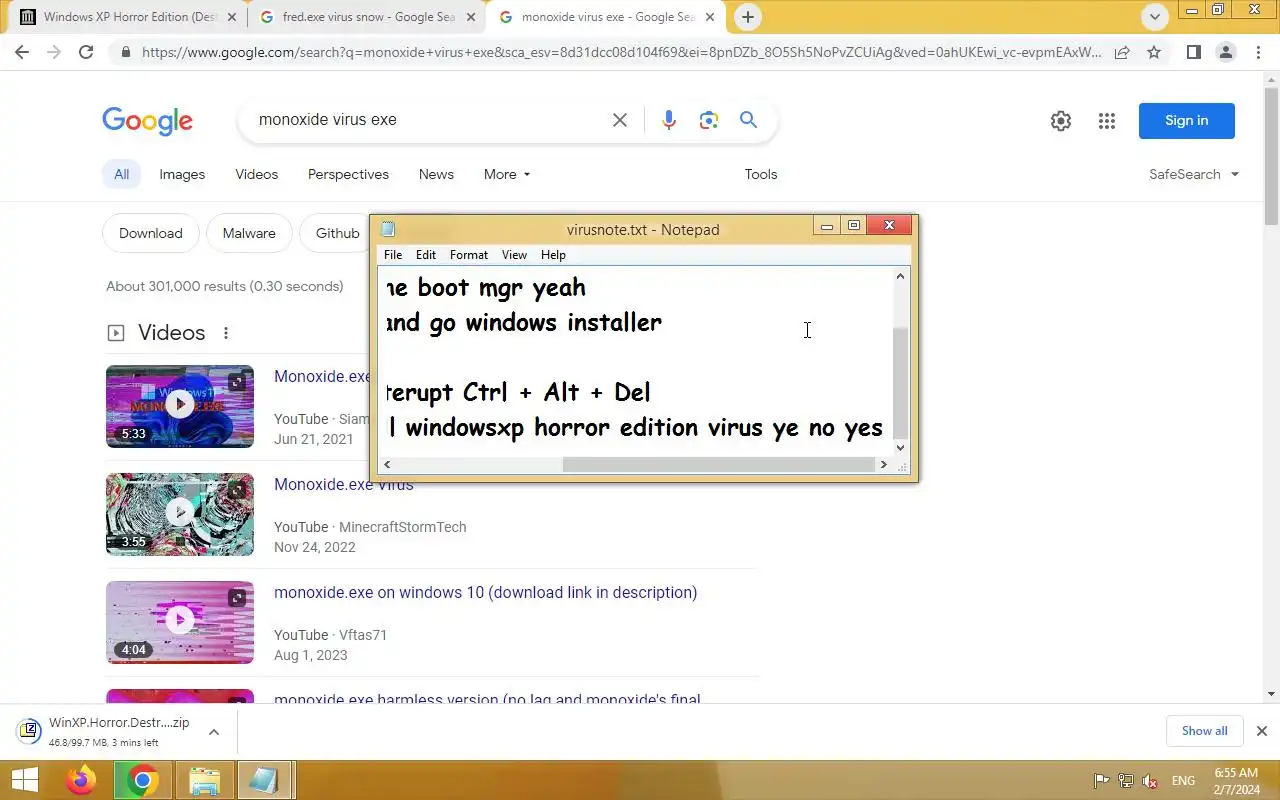Open Notepad View menu
This screenshot has width=1280, height=800.
click(x=514, y=255)
